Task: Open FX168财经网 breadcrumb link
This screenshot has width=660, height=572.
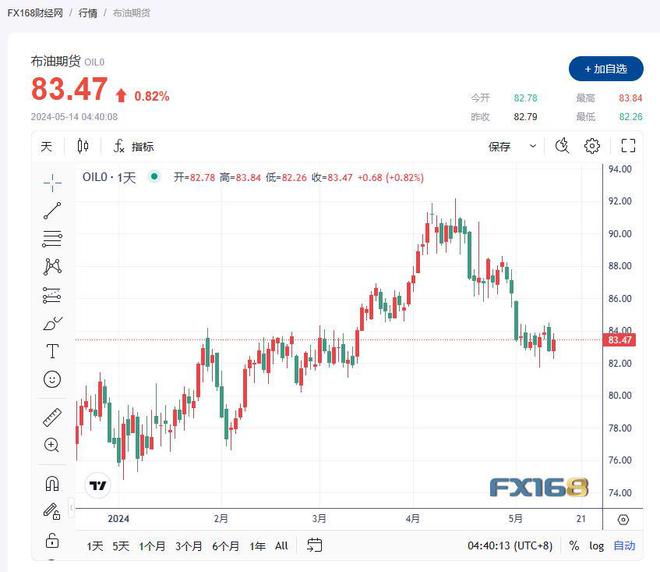Action: click(35, 13)
